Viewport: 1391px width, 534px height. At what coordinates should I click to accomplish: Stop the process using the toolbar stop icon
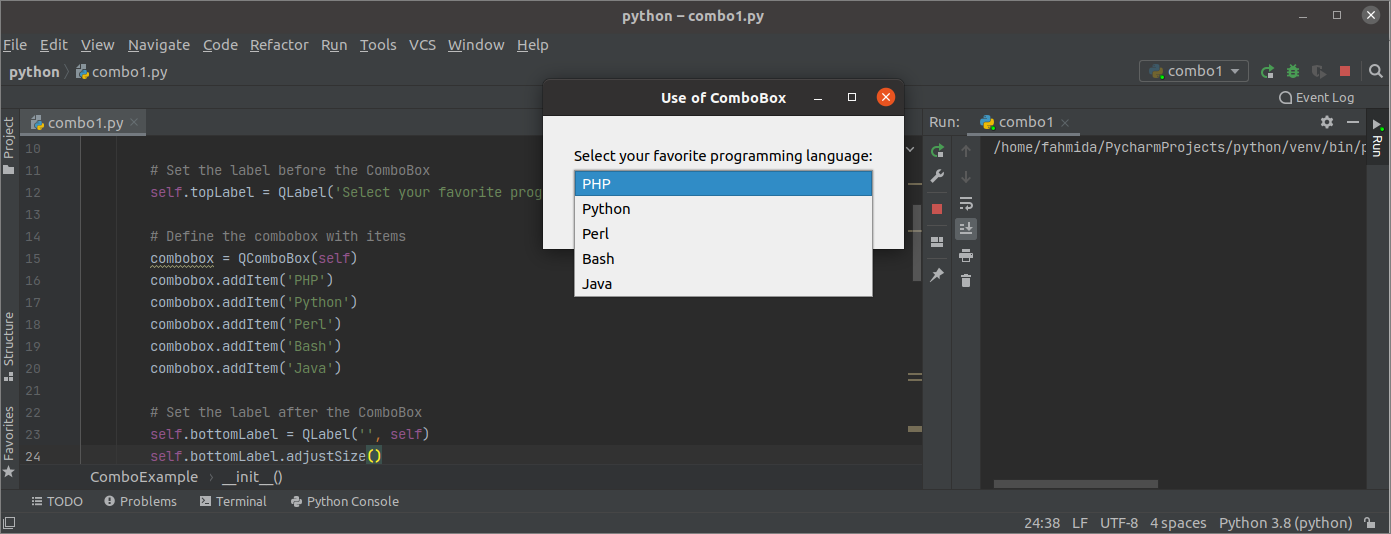coord(1345,71)
